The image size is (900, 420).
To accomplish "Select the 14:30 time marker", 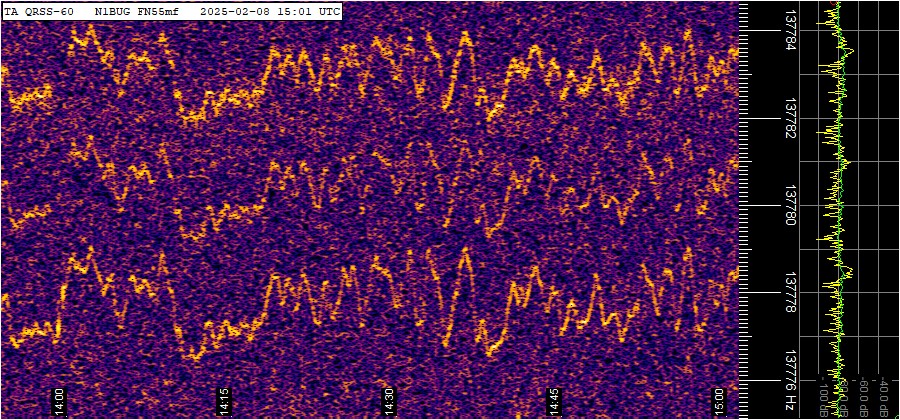I will click(388, 401).
